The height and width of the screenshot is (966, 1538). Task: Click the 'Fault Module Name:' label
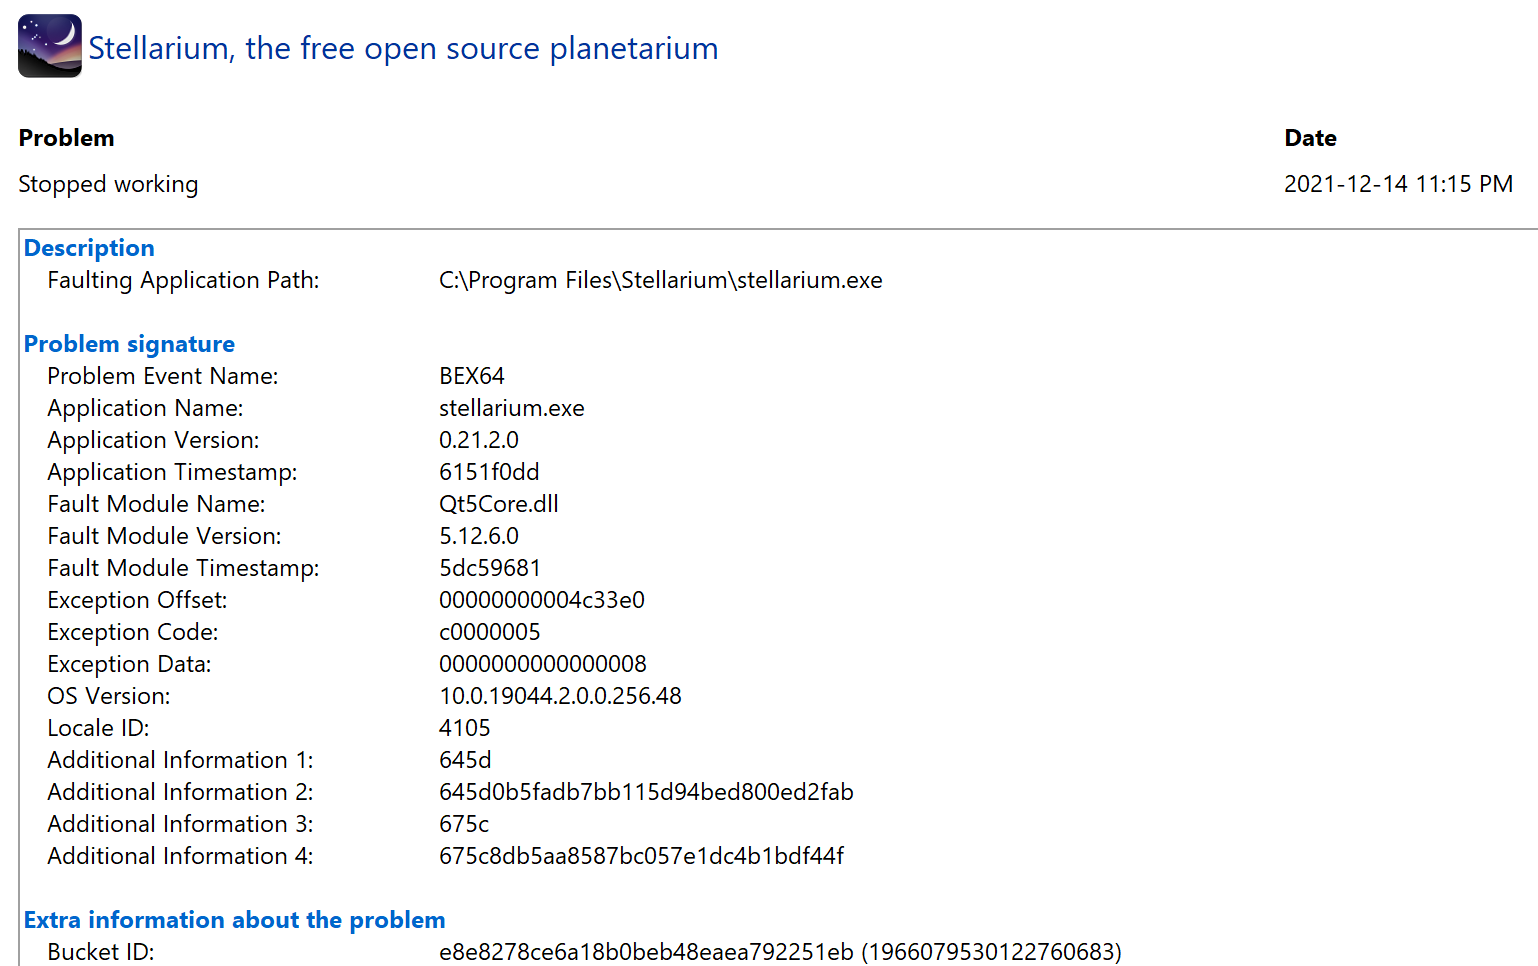[x=156, y=504]
